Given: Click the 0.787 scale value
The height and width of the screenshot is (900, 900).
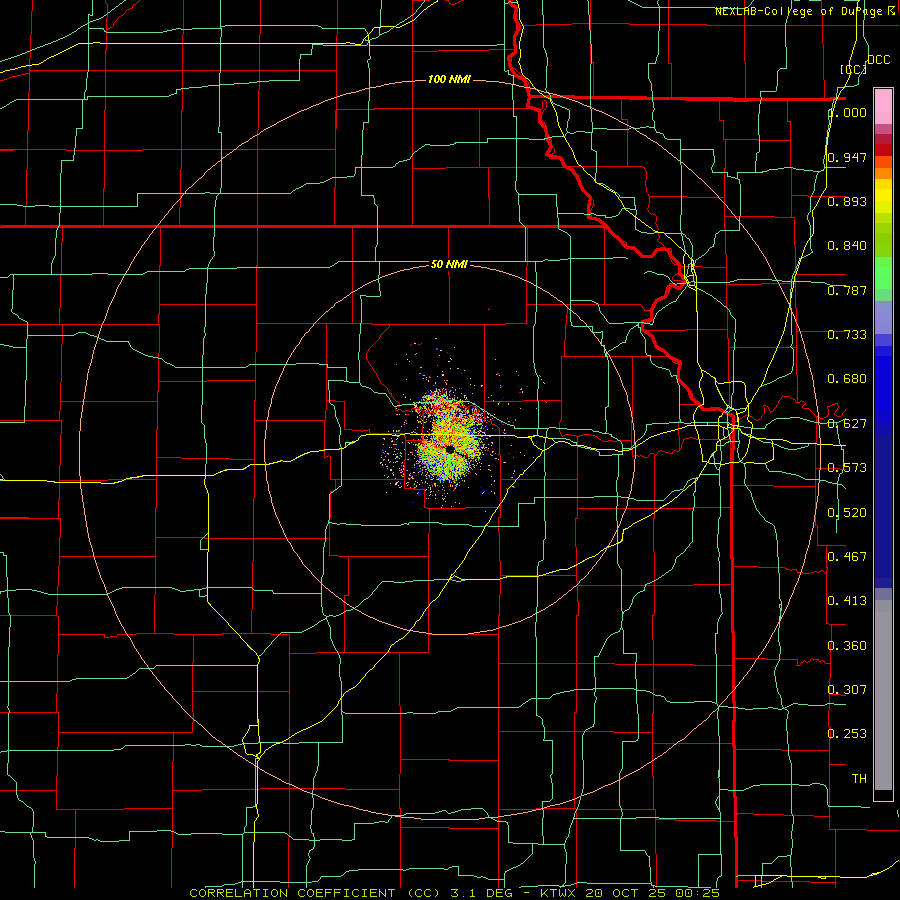Looking at the screenshot, I should [x=847, y=290].
